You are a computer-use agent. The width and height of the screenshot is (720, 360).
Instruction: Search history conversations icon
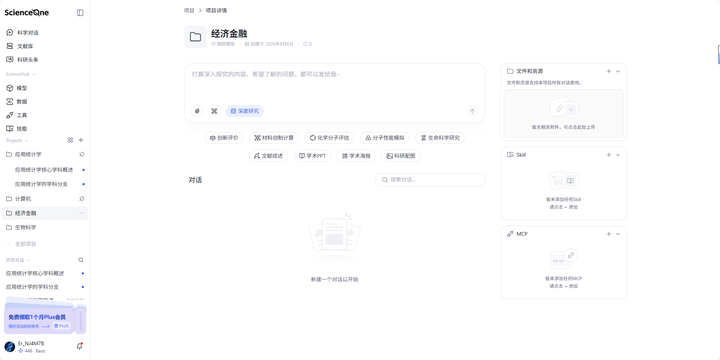pos(81,260)
